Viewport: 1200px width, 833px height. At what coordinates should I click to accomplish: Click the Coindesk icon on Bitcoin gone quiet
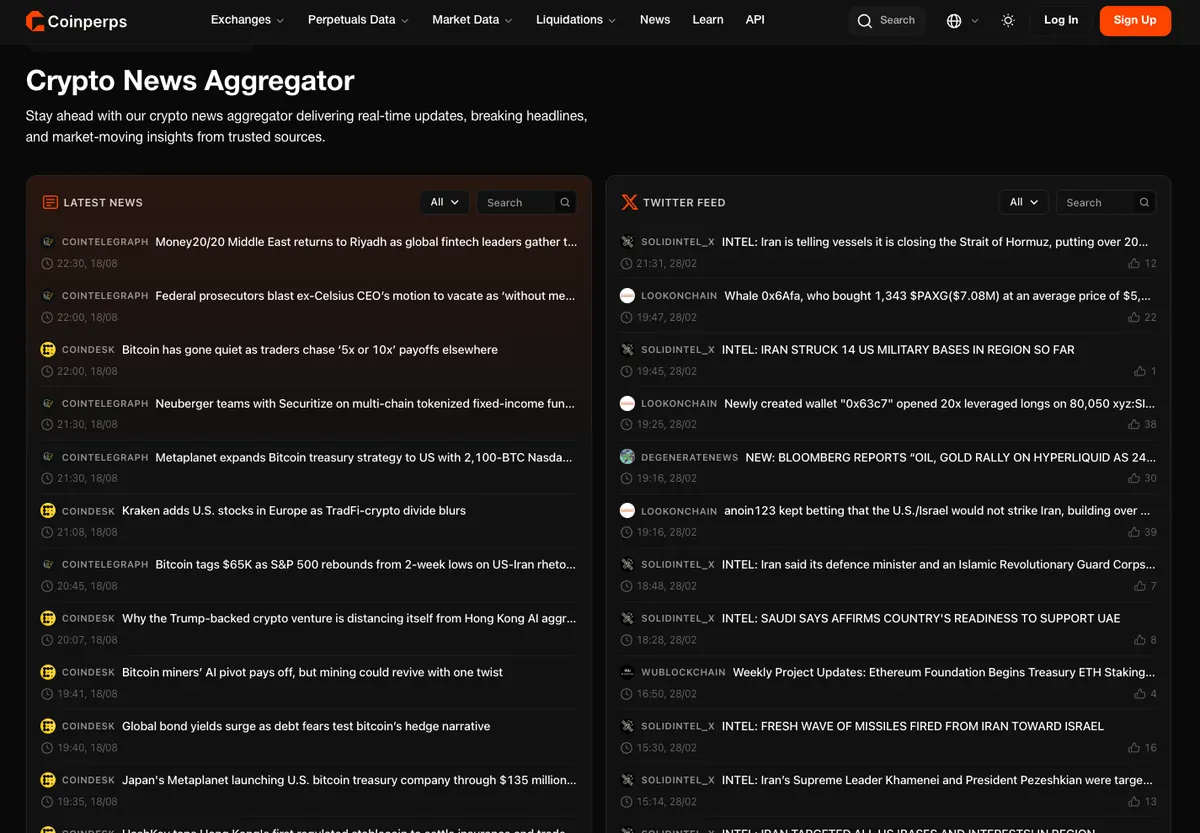(48, 350)
